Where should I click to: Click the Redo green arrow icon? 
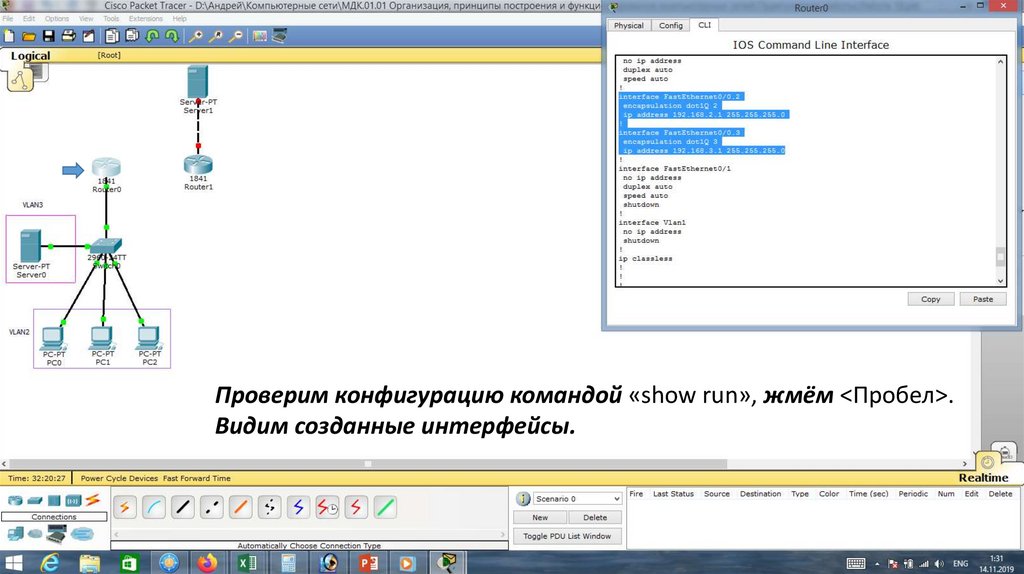[x=172, y=36]
